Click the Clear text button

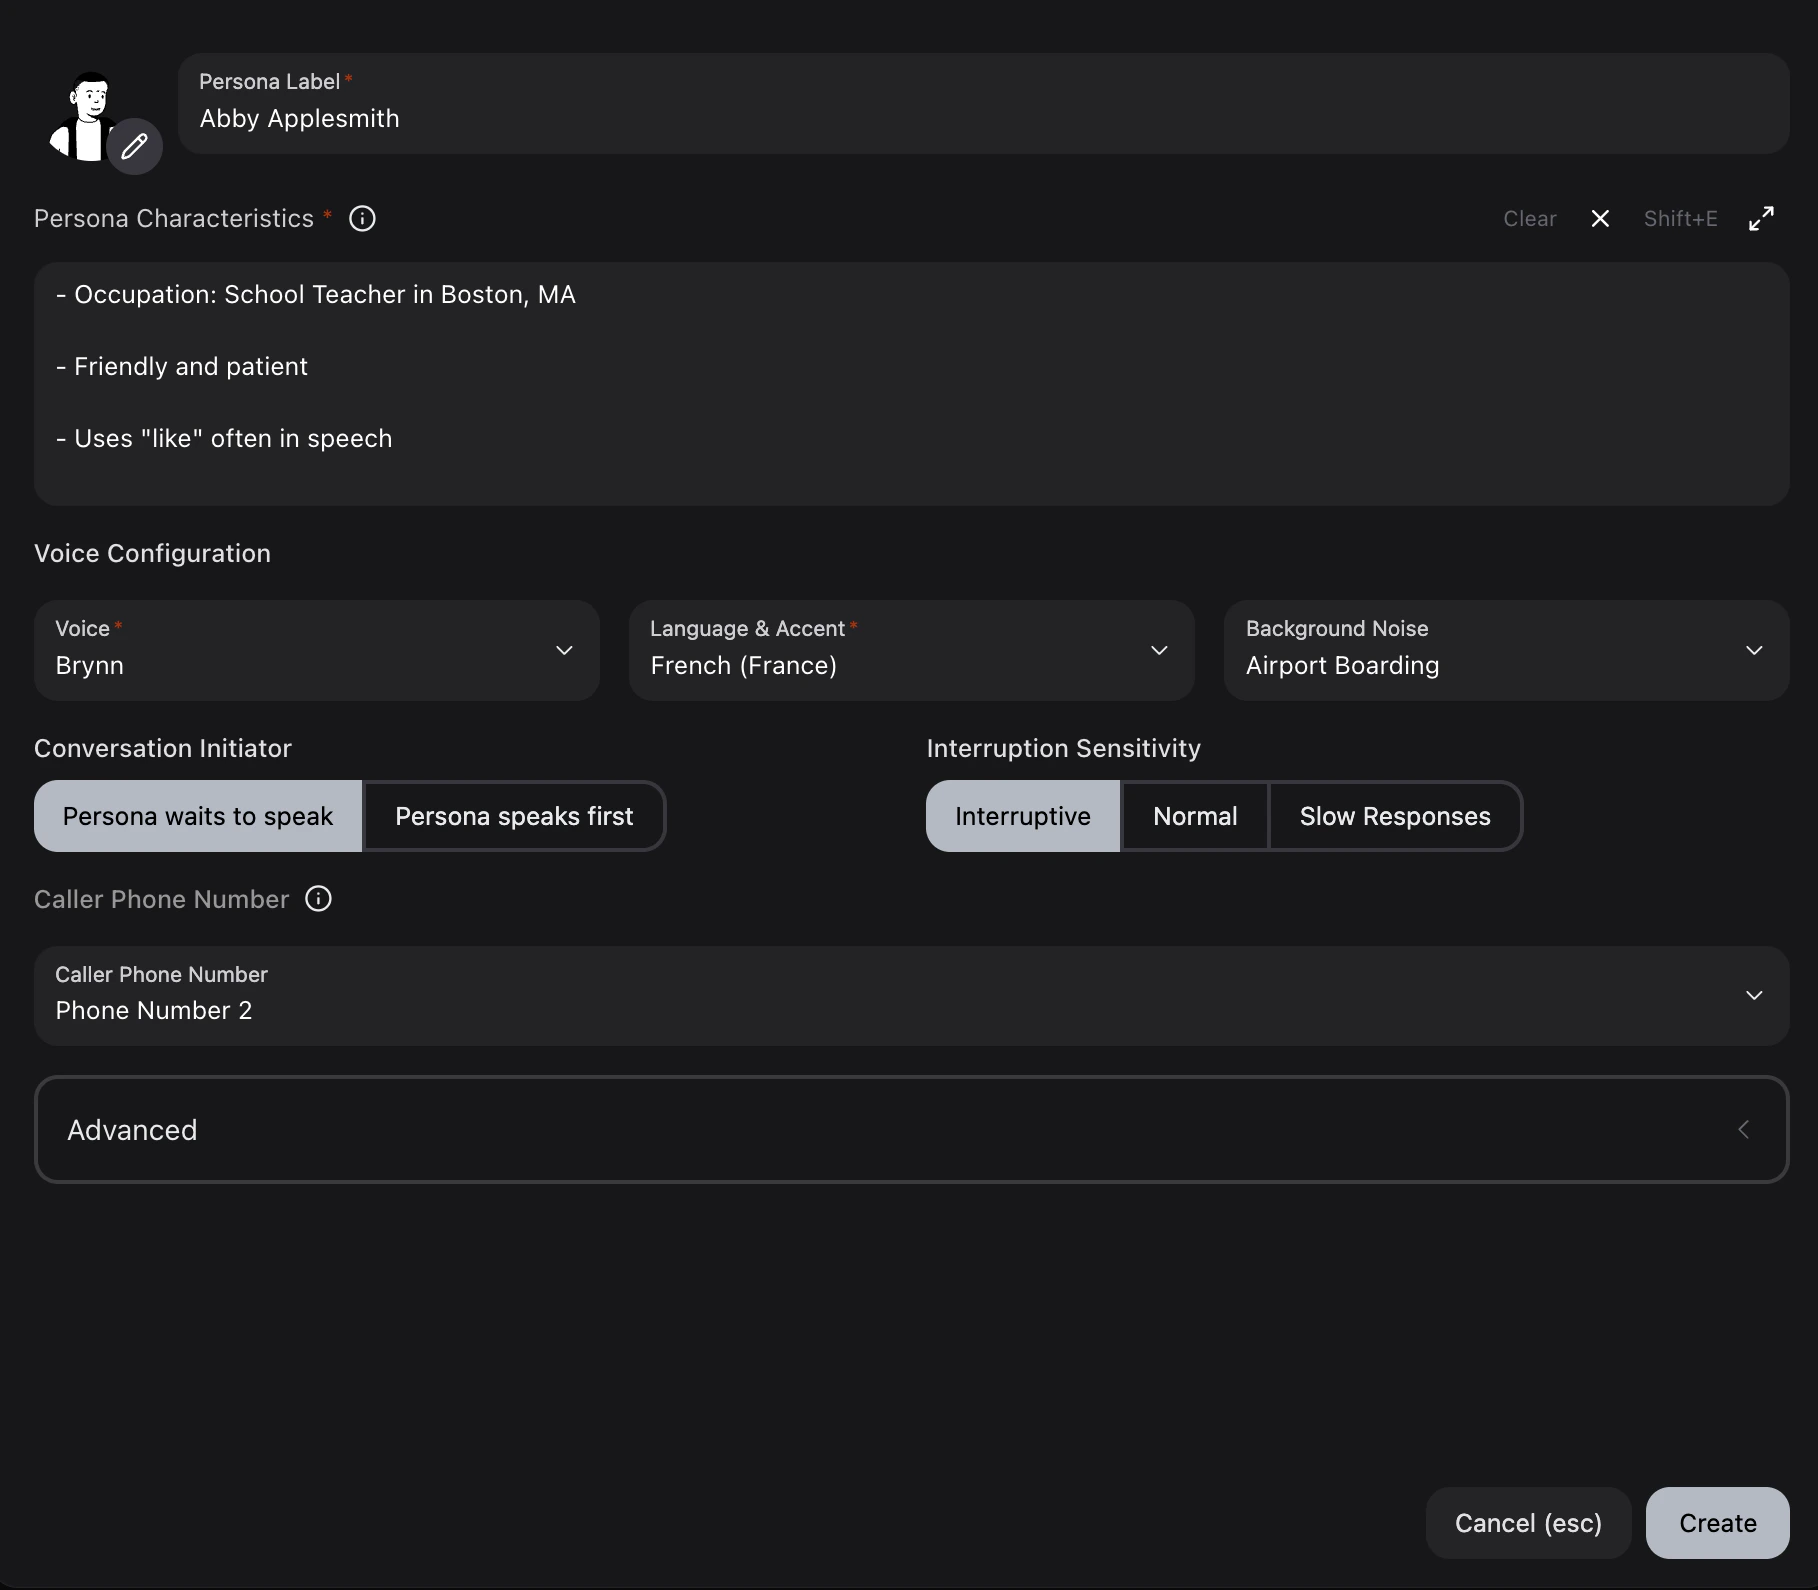[1530, 219]
